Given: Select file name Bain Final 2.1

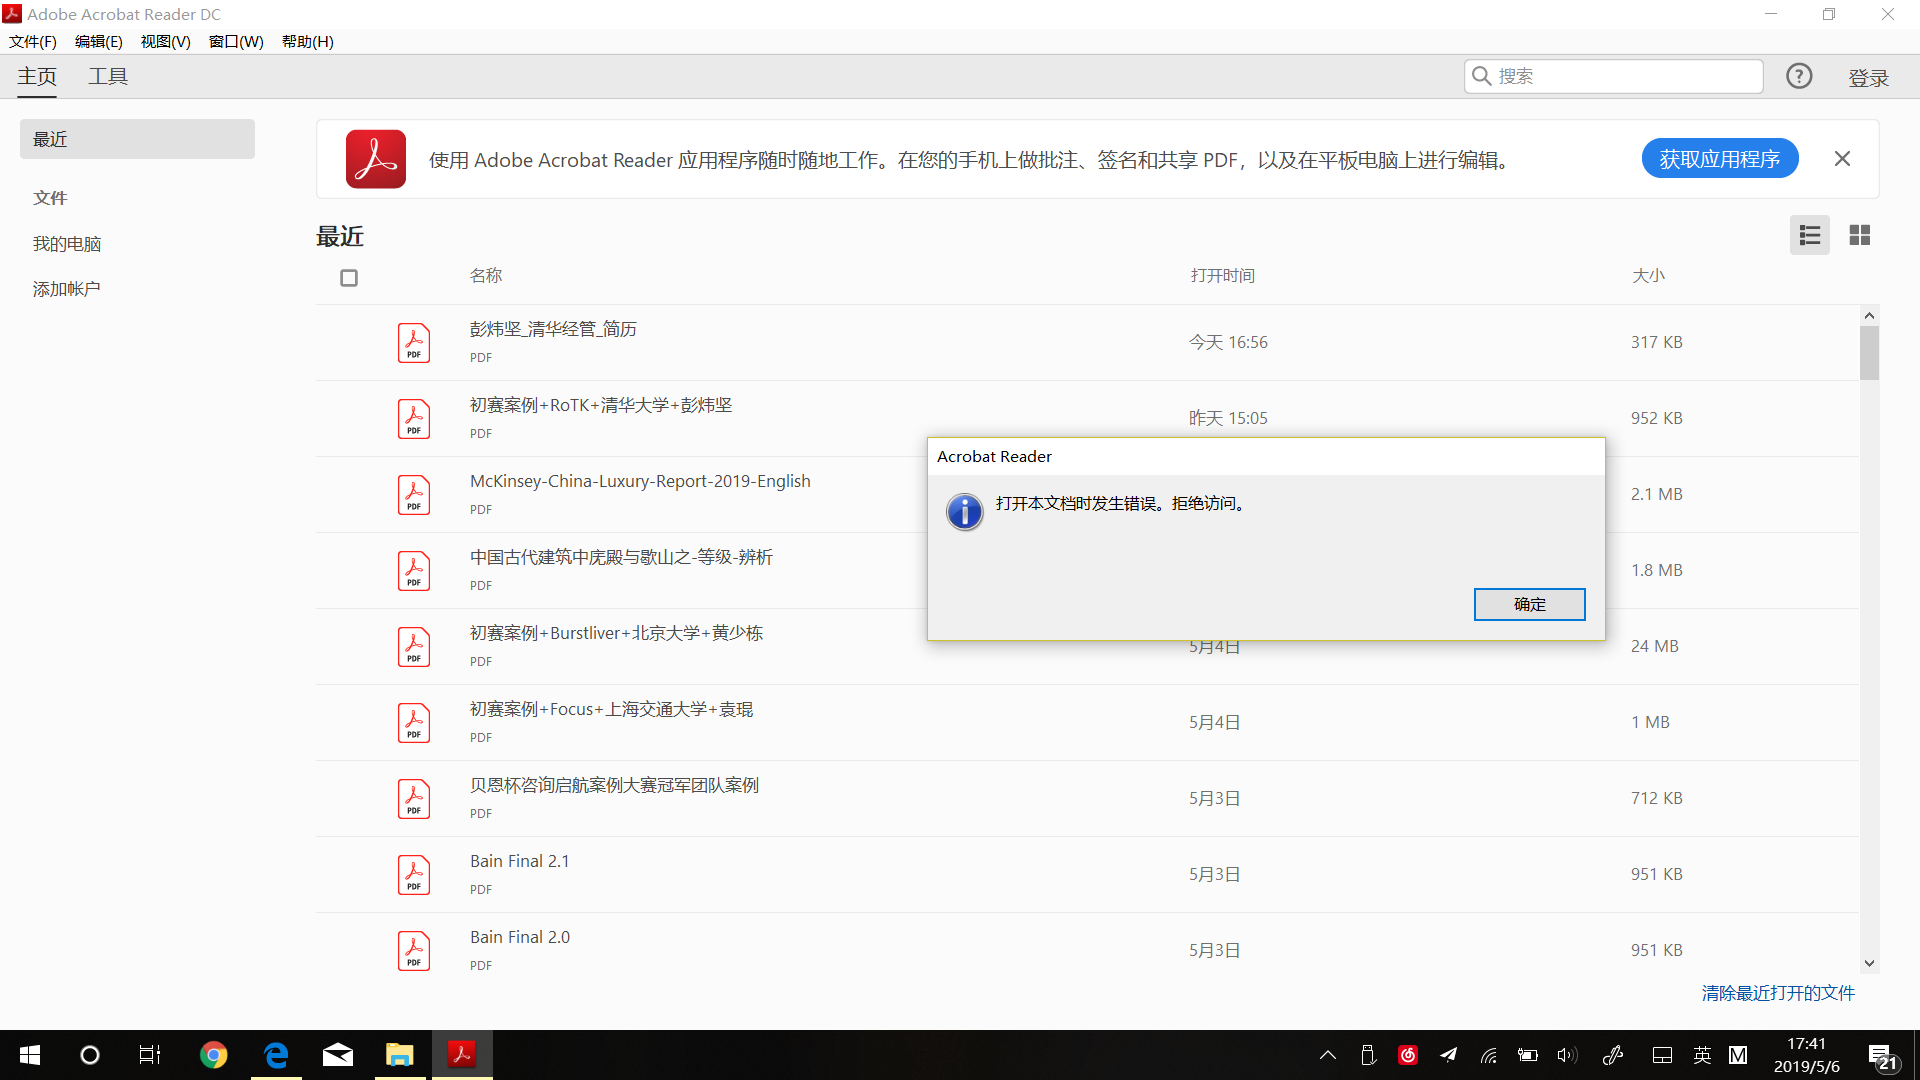Looking at the screenshot, I should [520, 861].
